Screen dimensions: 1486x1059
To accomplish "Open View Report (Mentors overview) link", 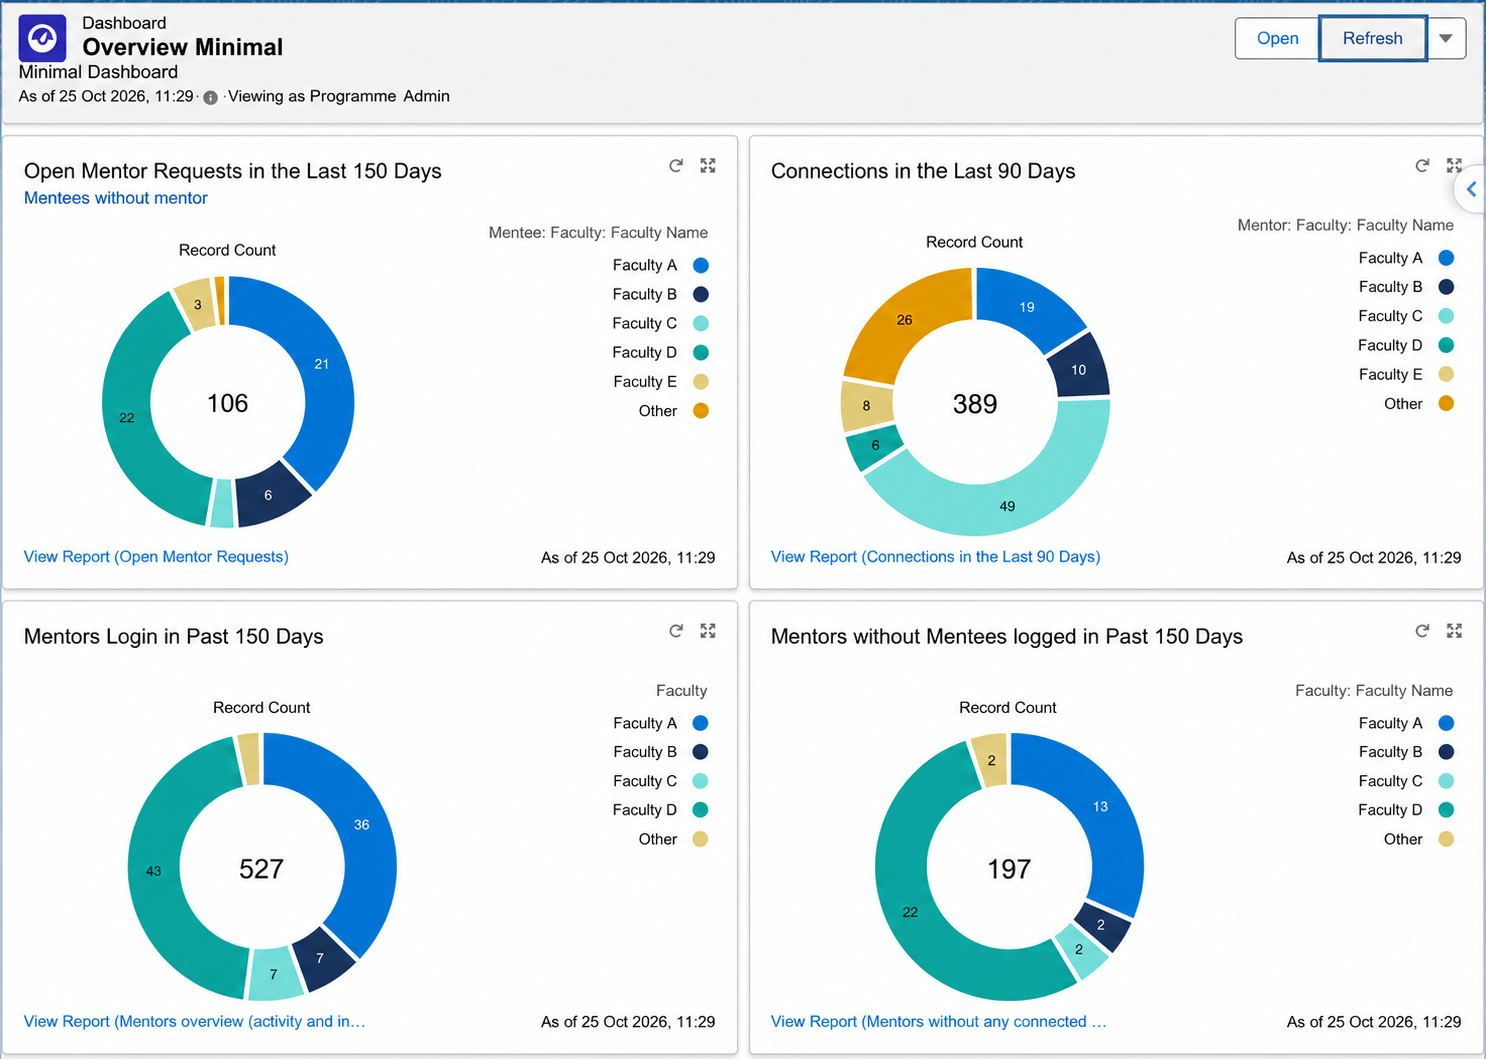I will pos(194,1022).
